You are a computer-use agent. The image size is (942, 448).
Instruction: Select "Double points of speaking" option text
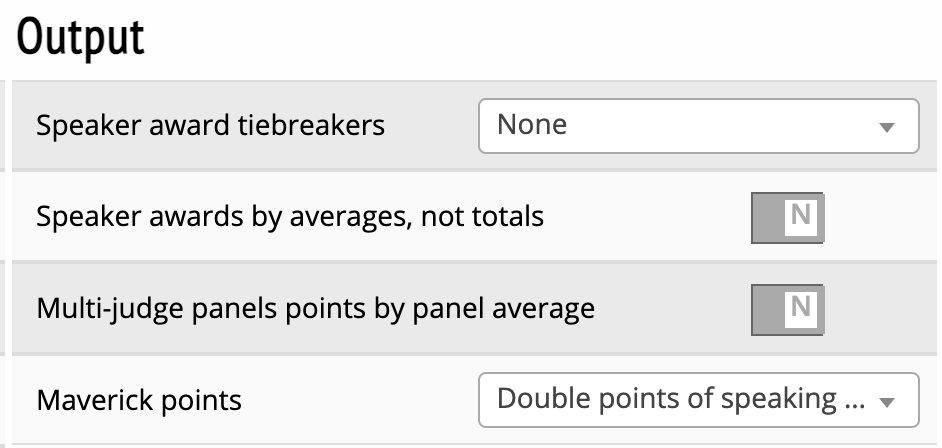666,399
